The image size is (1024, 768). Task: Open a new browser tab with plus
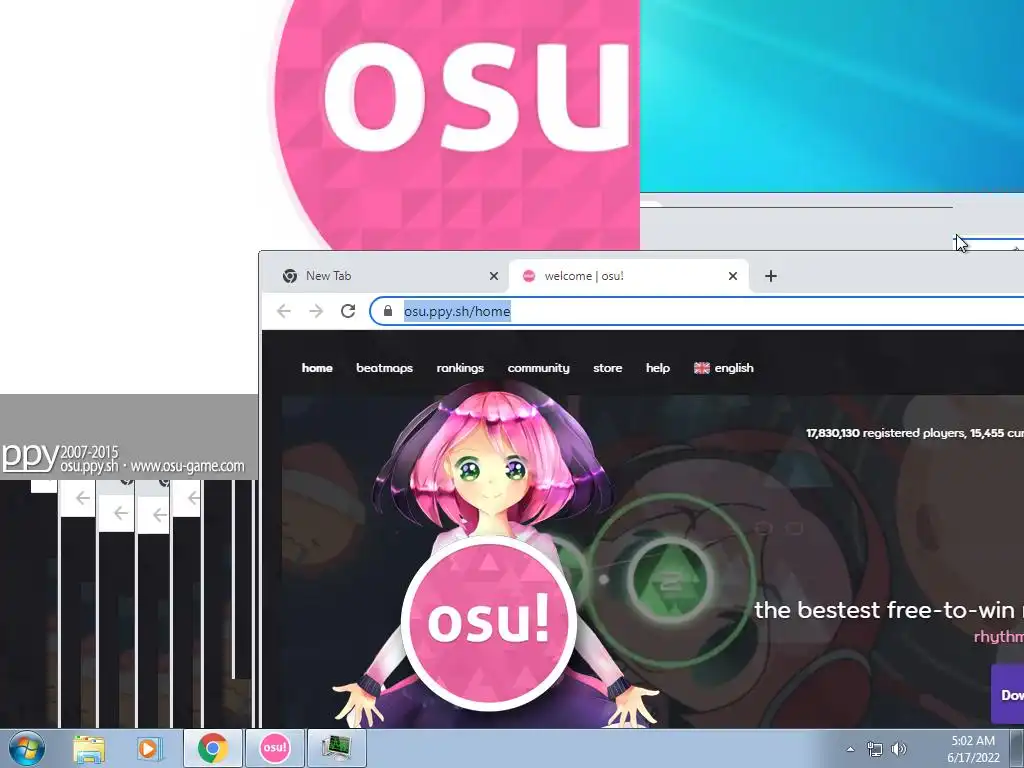pos(771,276)
